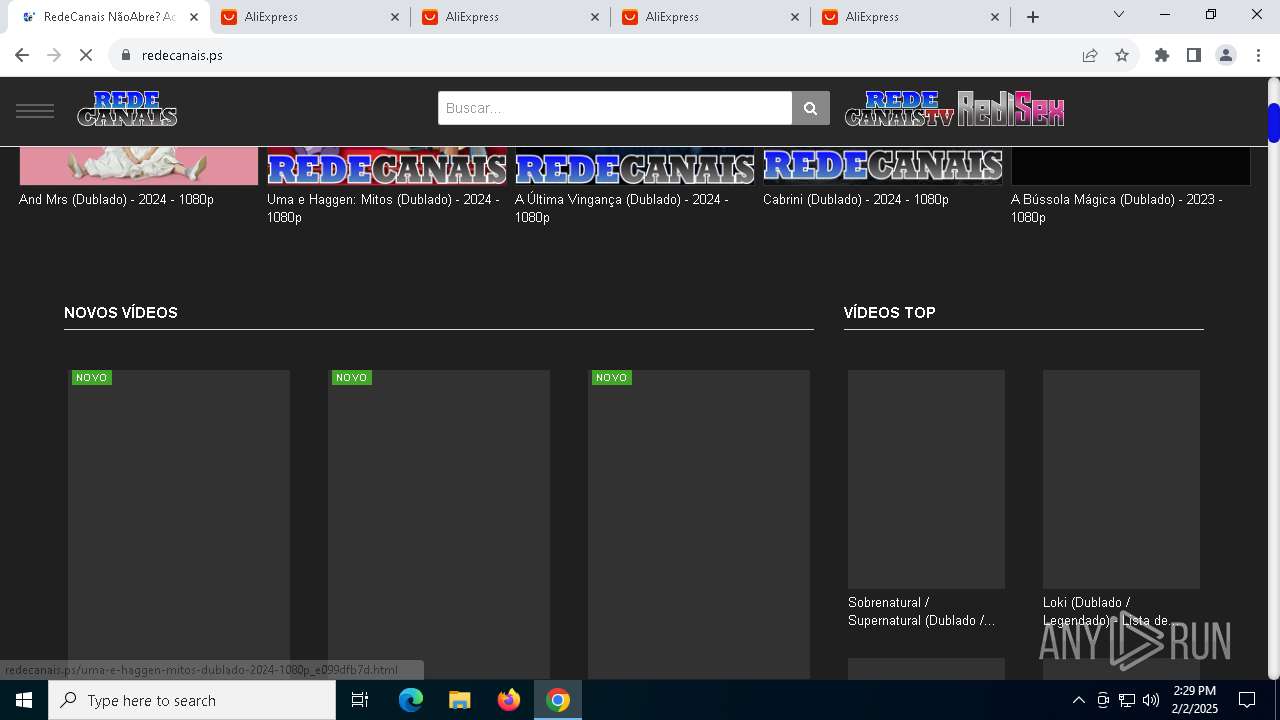The height and width of the screenshot is (720, 1280).
Task: Close the first AliExpress tab
Action: click(395, 17)
